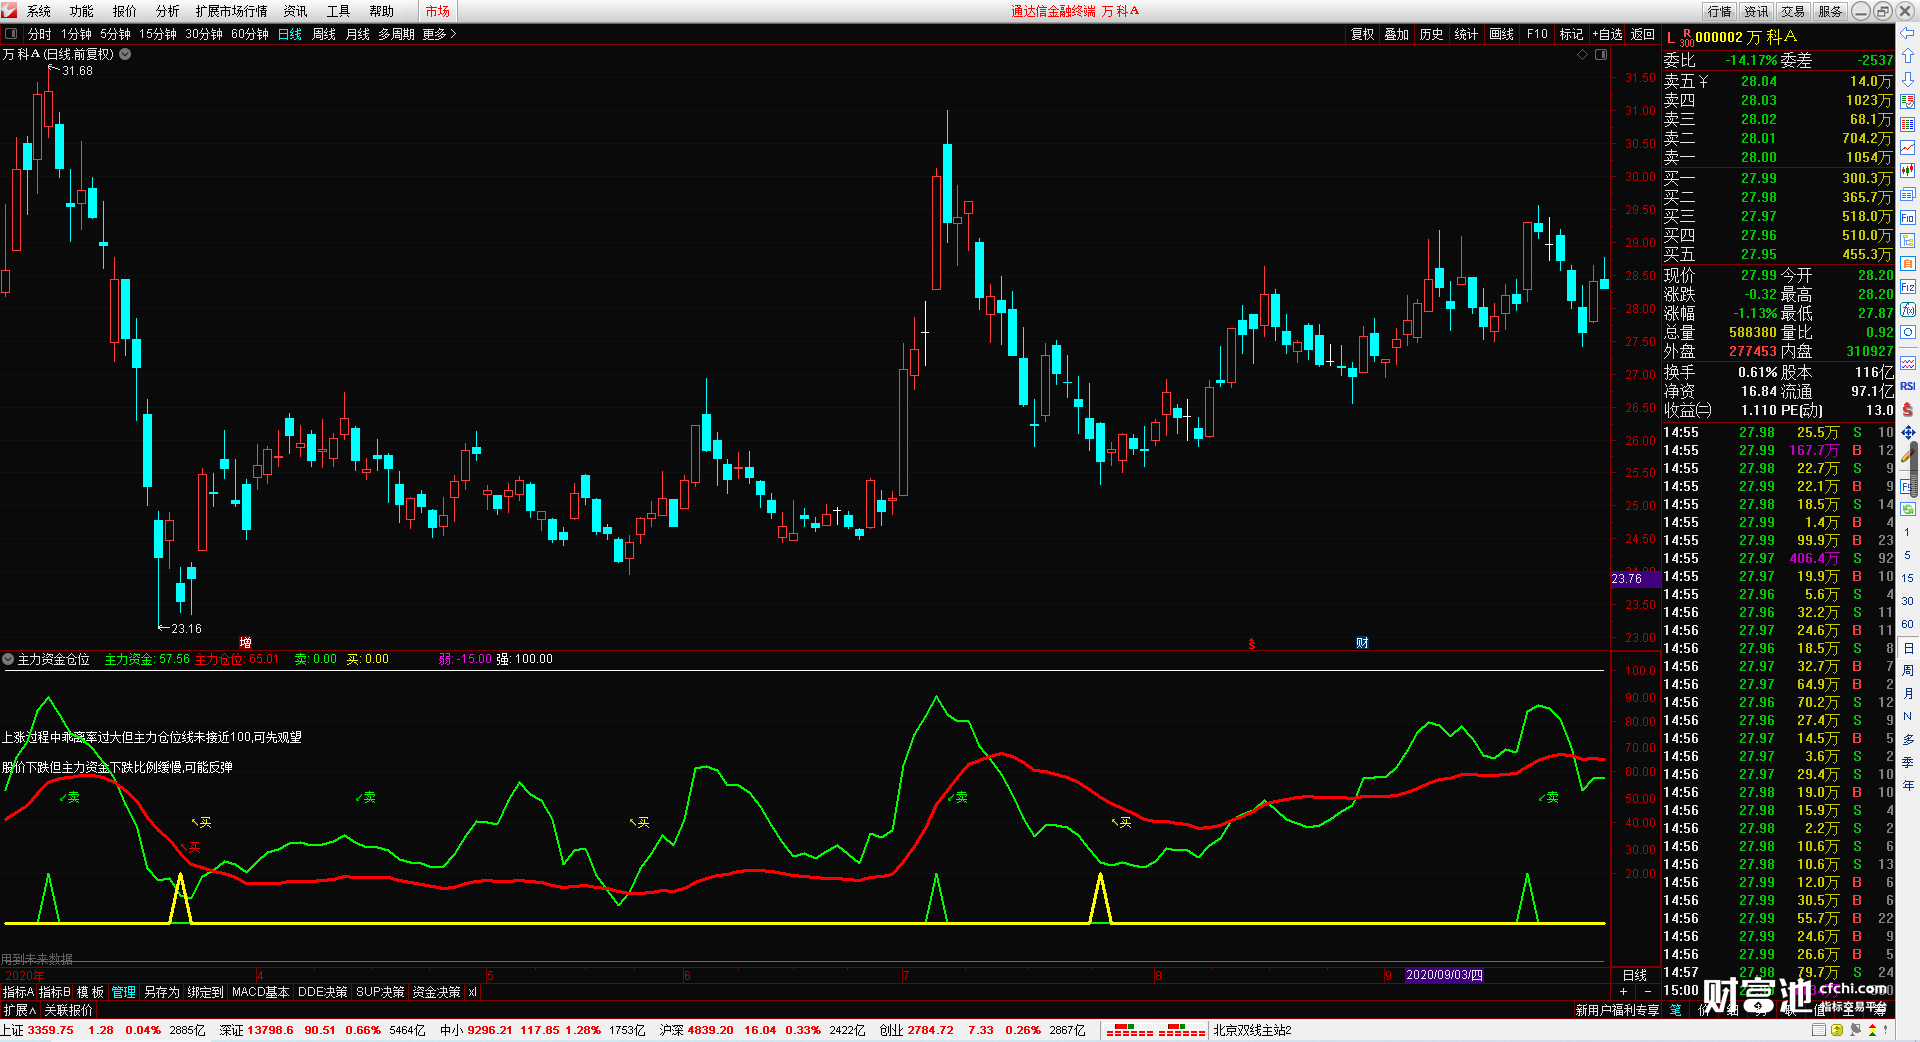The width and height of the screenshot is (1920, 1042).
Task: Open the 标记 marker dropdown
Action: (x=1571, y=34)
